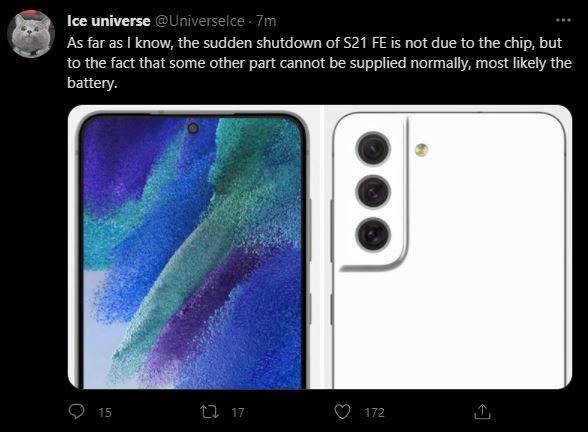Viewport: 588px width, 432px height.
Task: Select the retweet count 17
Action: point(238,412)
